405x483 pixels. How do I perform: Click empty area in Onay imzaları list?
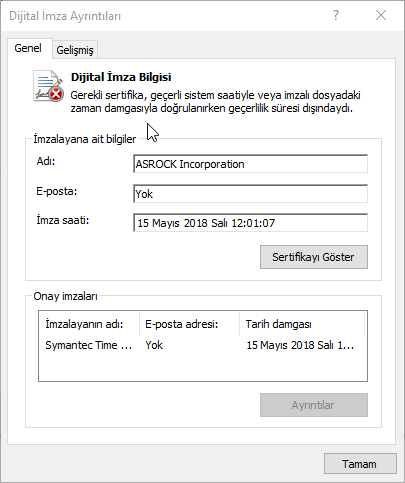203,367
